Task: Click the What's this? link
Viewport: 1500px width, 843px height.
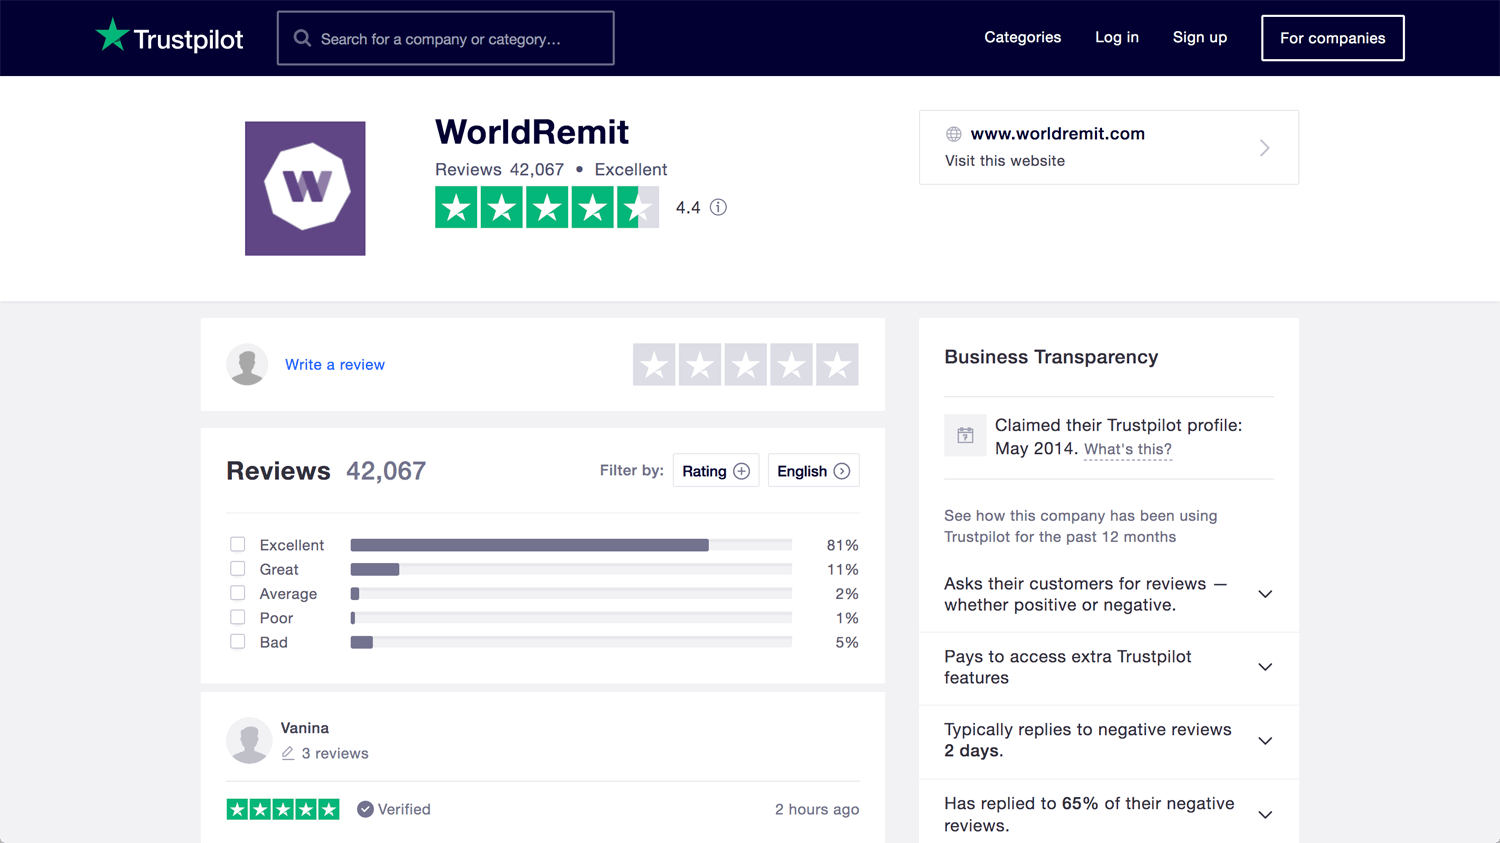Action: (x=1127, y=449)
